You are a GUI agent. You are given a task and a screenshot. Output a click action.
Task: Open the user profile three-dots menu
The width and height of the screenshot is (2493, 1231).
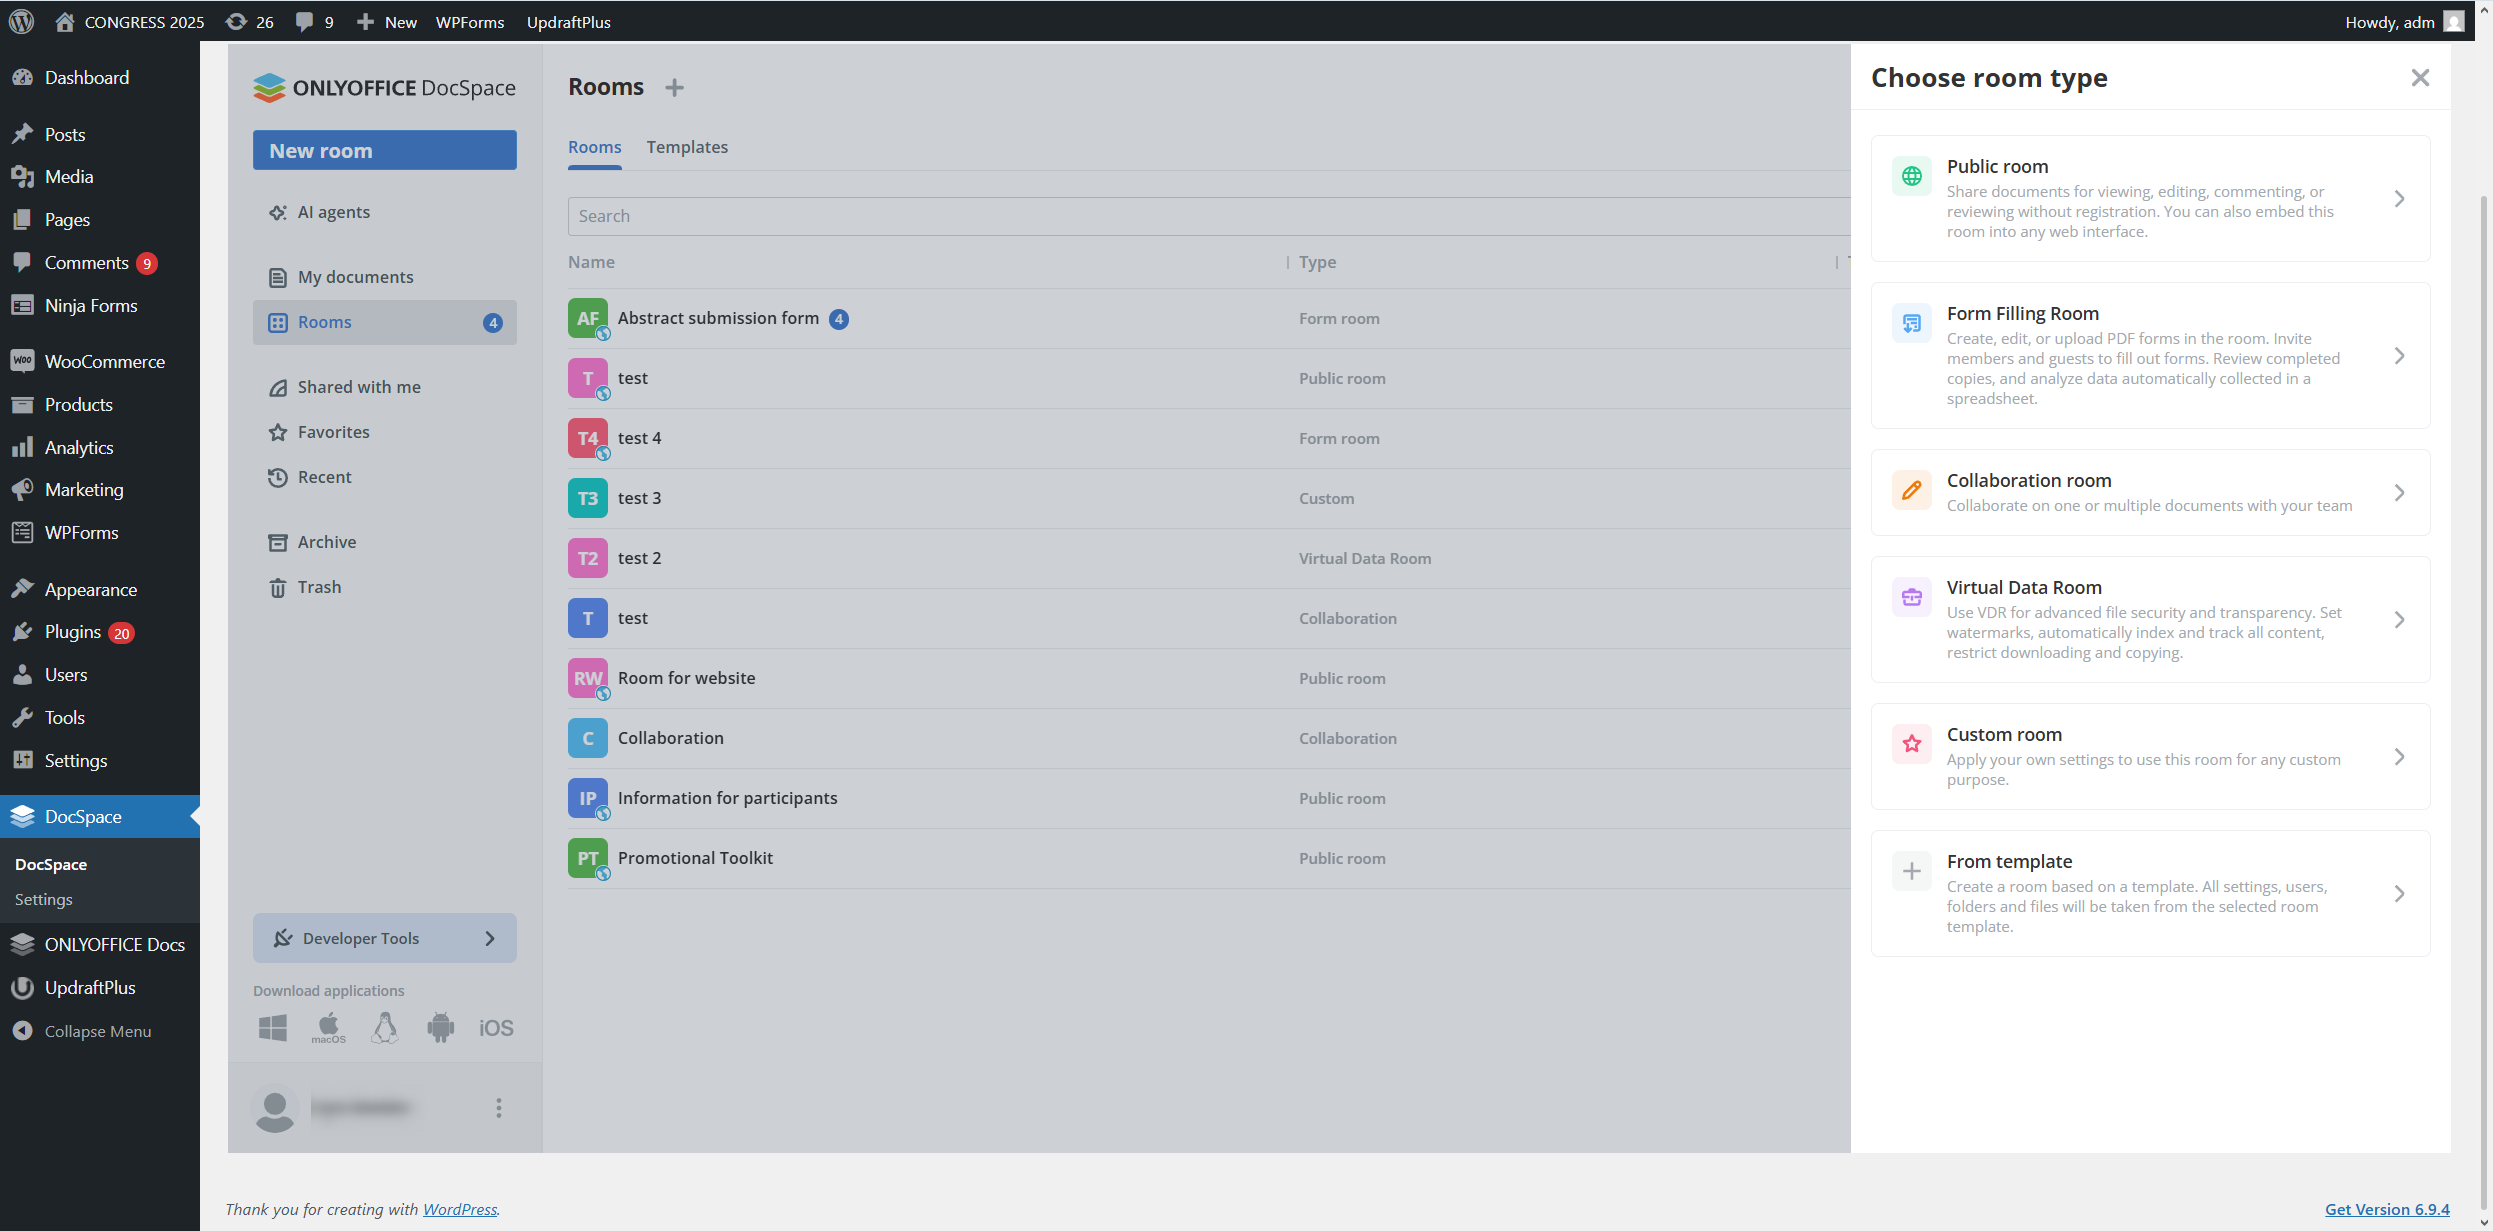pos(499,1107)
